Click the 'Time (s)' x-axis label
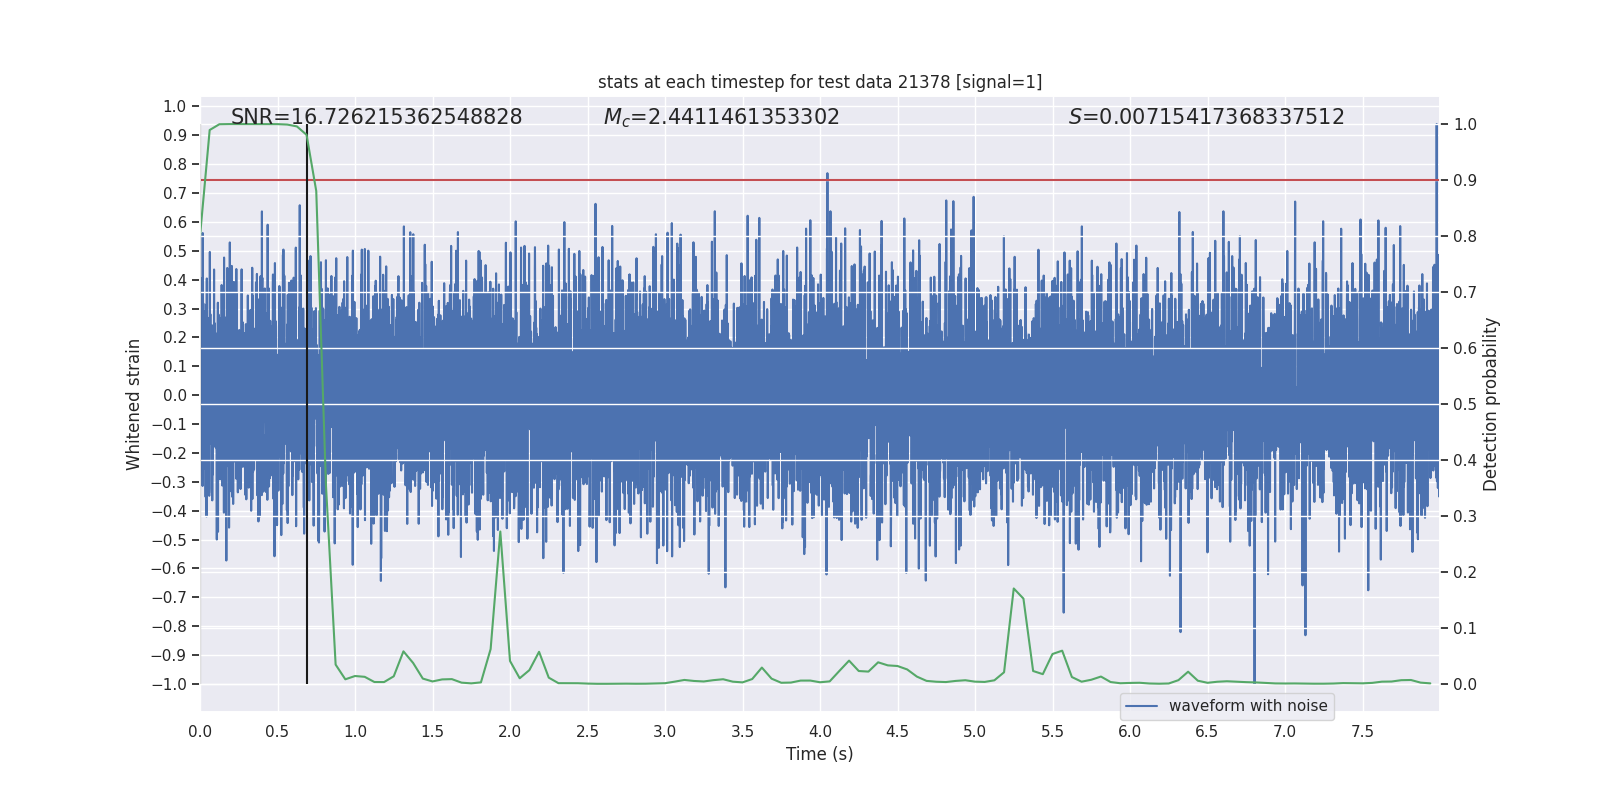This screenshot has height=800, width=1600. [x=819, y=754]
